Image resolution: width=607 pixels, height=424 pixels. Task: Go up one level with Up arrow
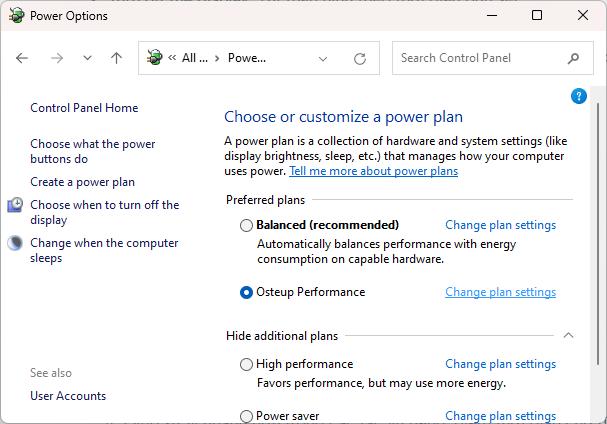click(116, 58)
